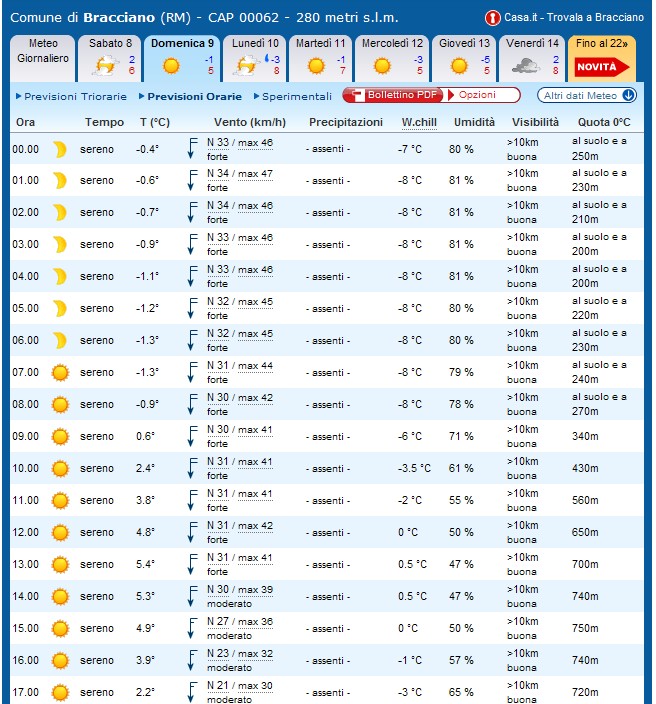
Task: Click the temperature 5.4° at 13.00
Action: point(145,564)
